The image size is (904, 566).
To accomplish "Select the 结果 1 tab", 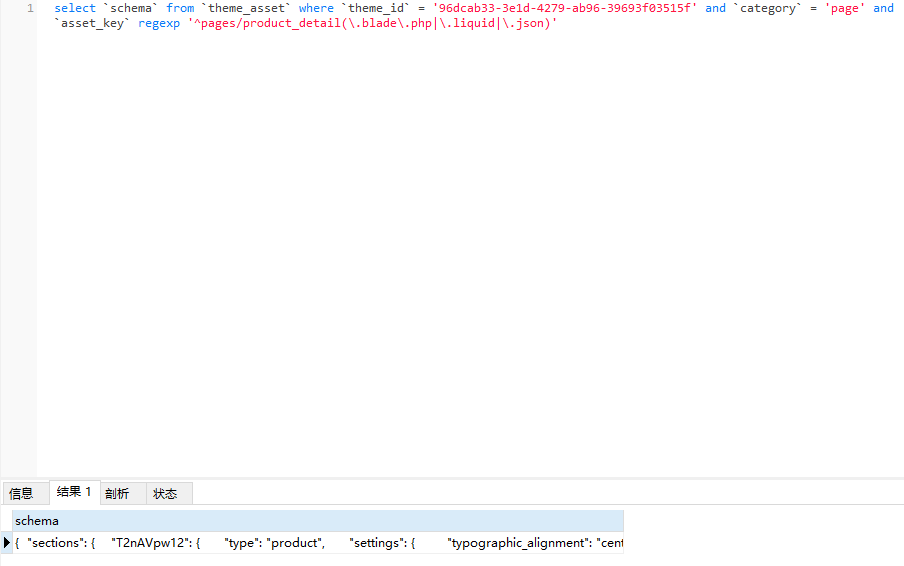I will click(x=74, y=492).
